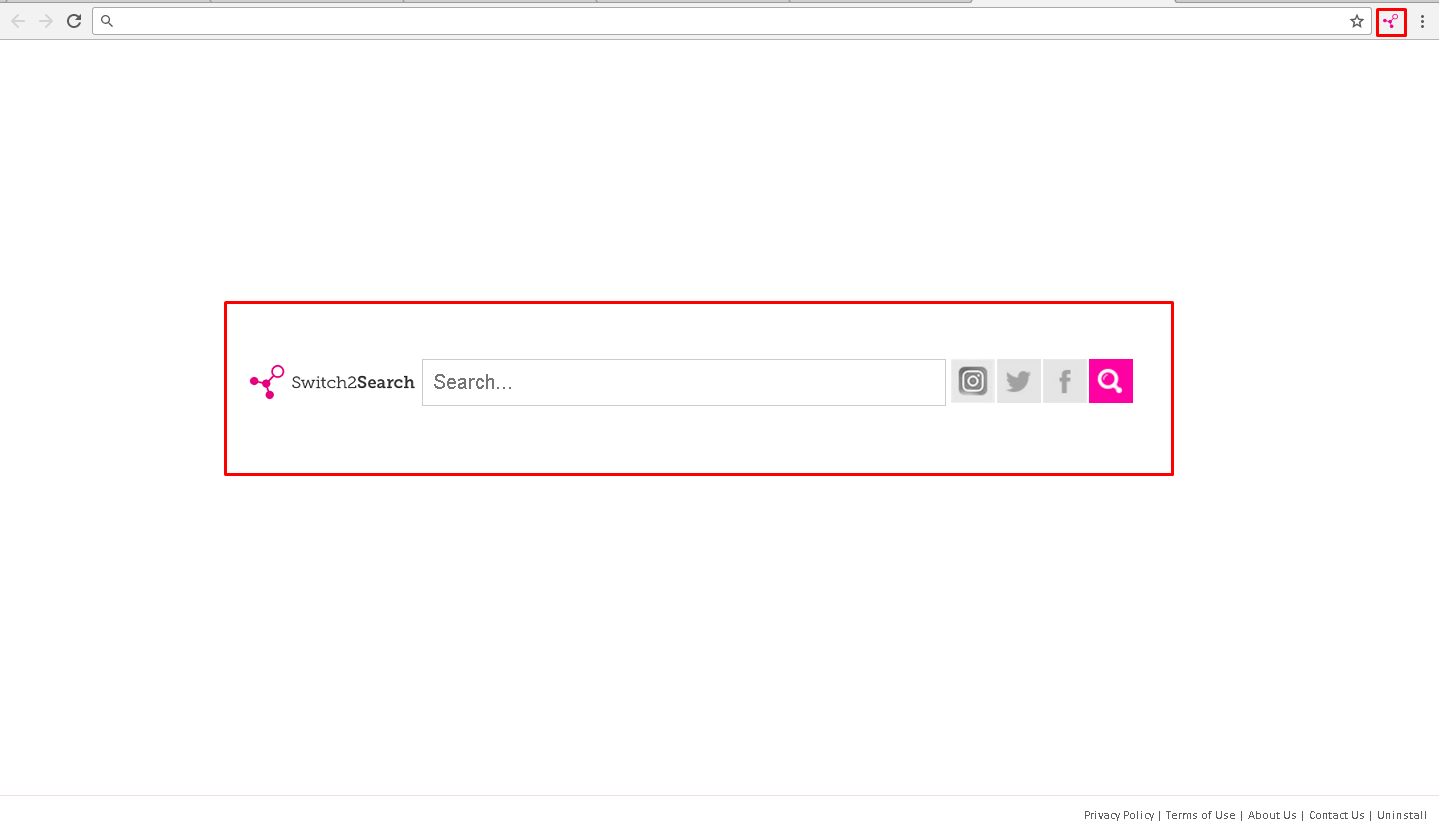Click the address bar search magnifier icon

[x=107, y=21]
